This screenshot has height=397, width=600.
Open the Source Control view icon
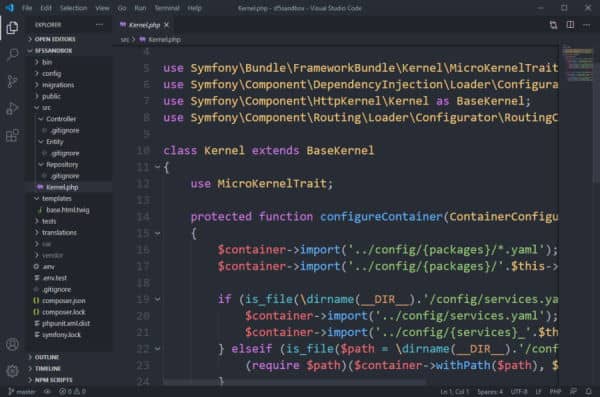pyautogui.click(x=12, y=81)
